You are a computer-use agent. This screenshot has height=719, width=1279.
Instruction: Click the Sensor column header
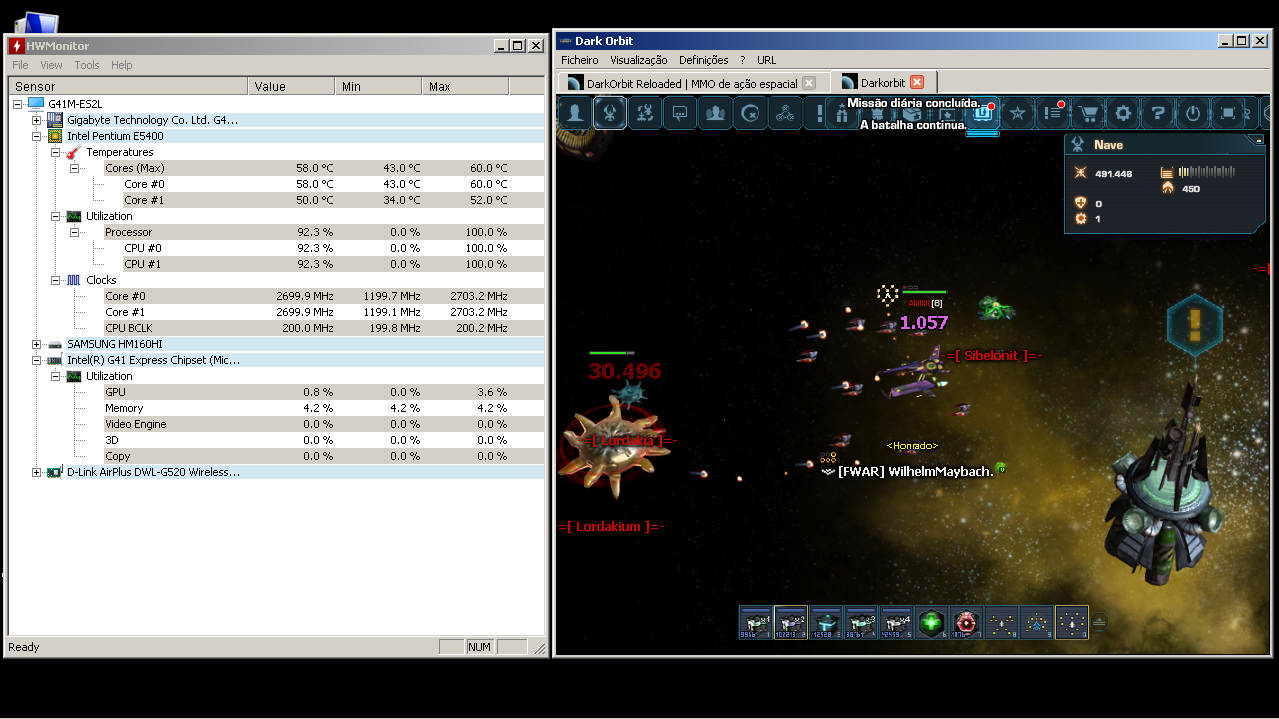[128, 87]
